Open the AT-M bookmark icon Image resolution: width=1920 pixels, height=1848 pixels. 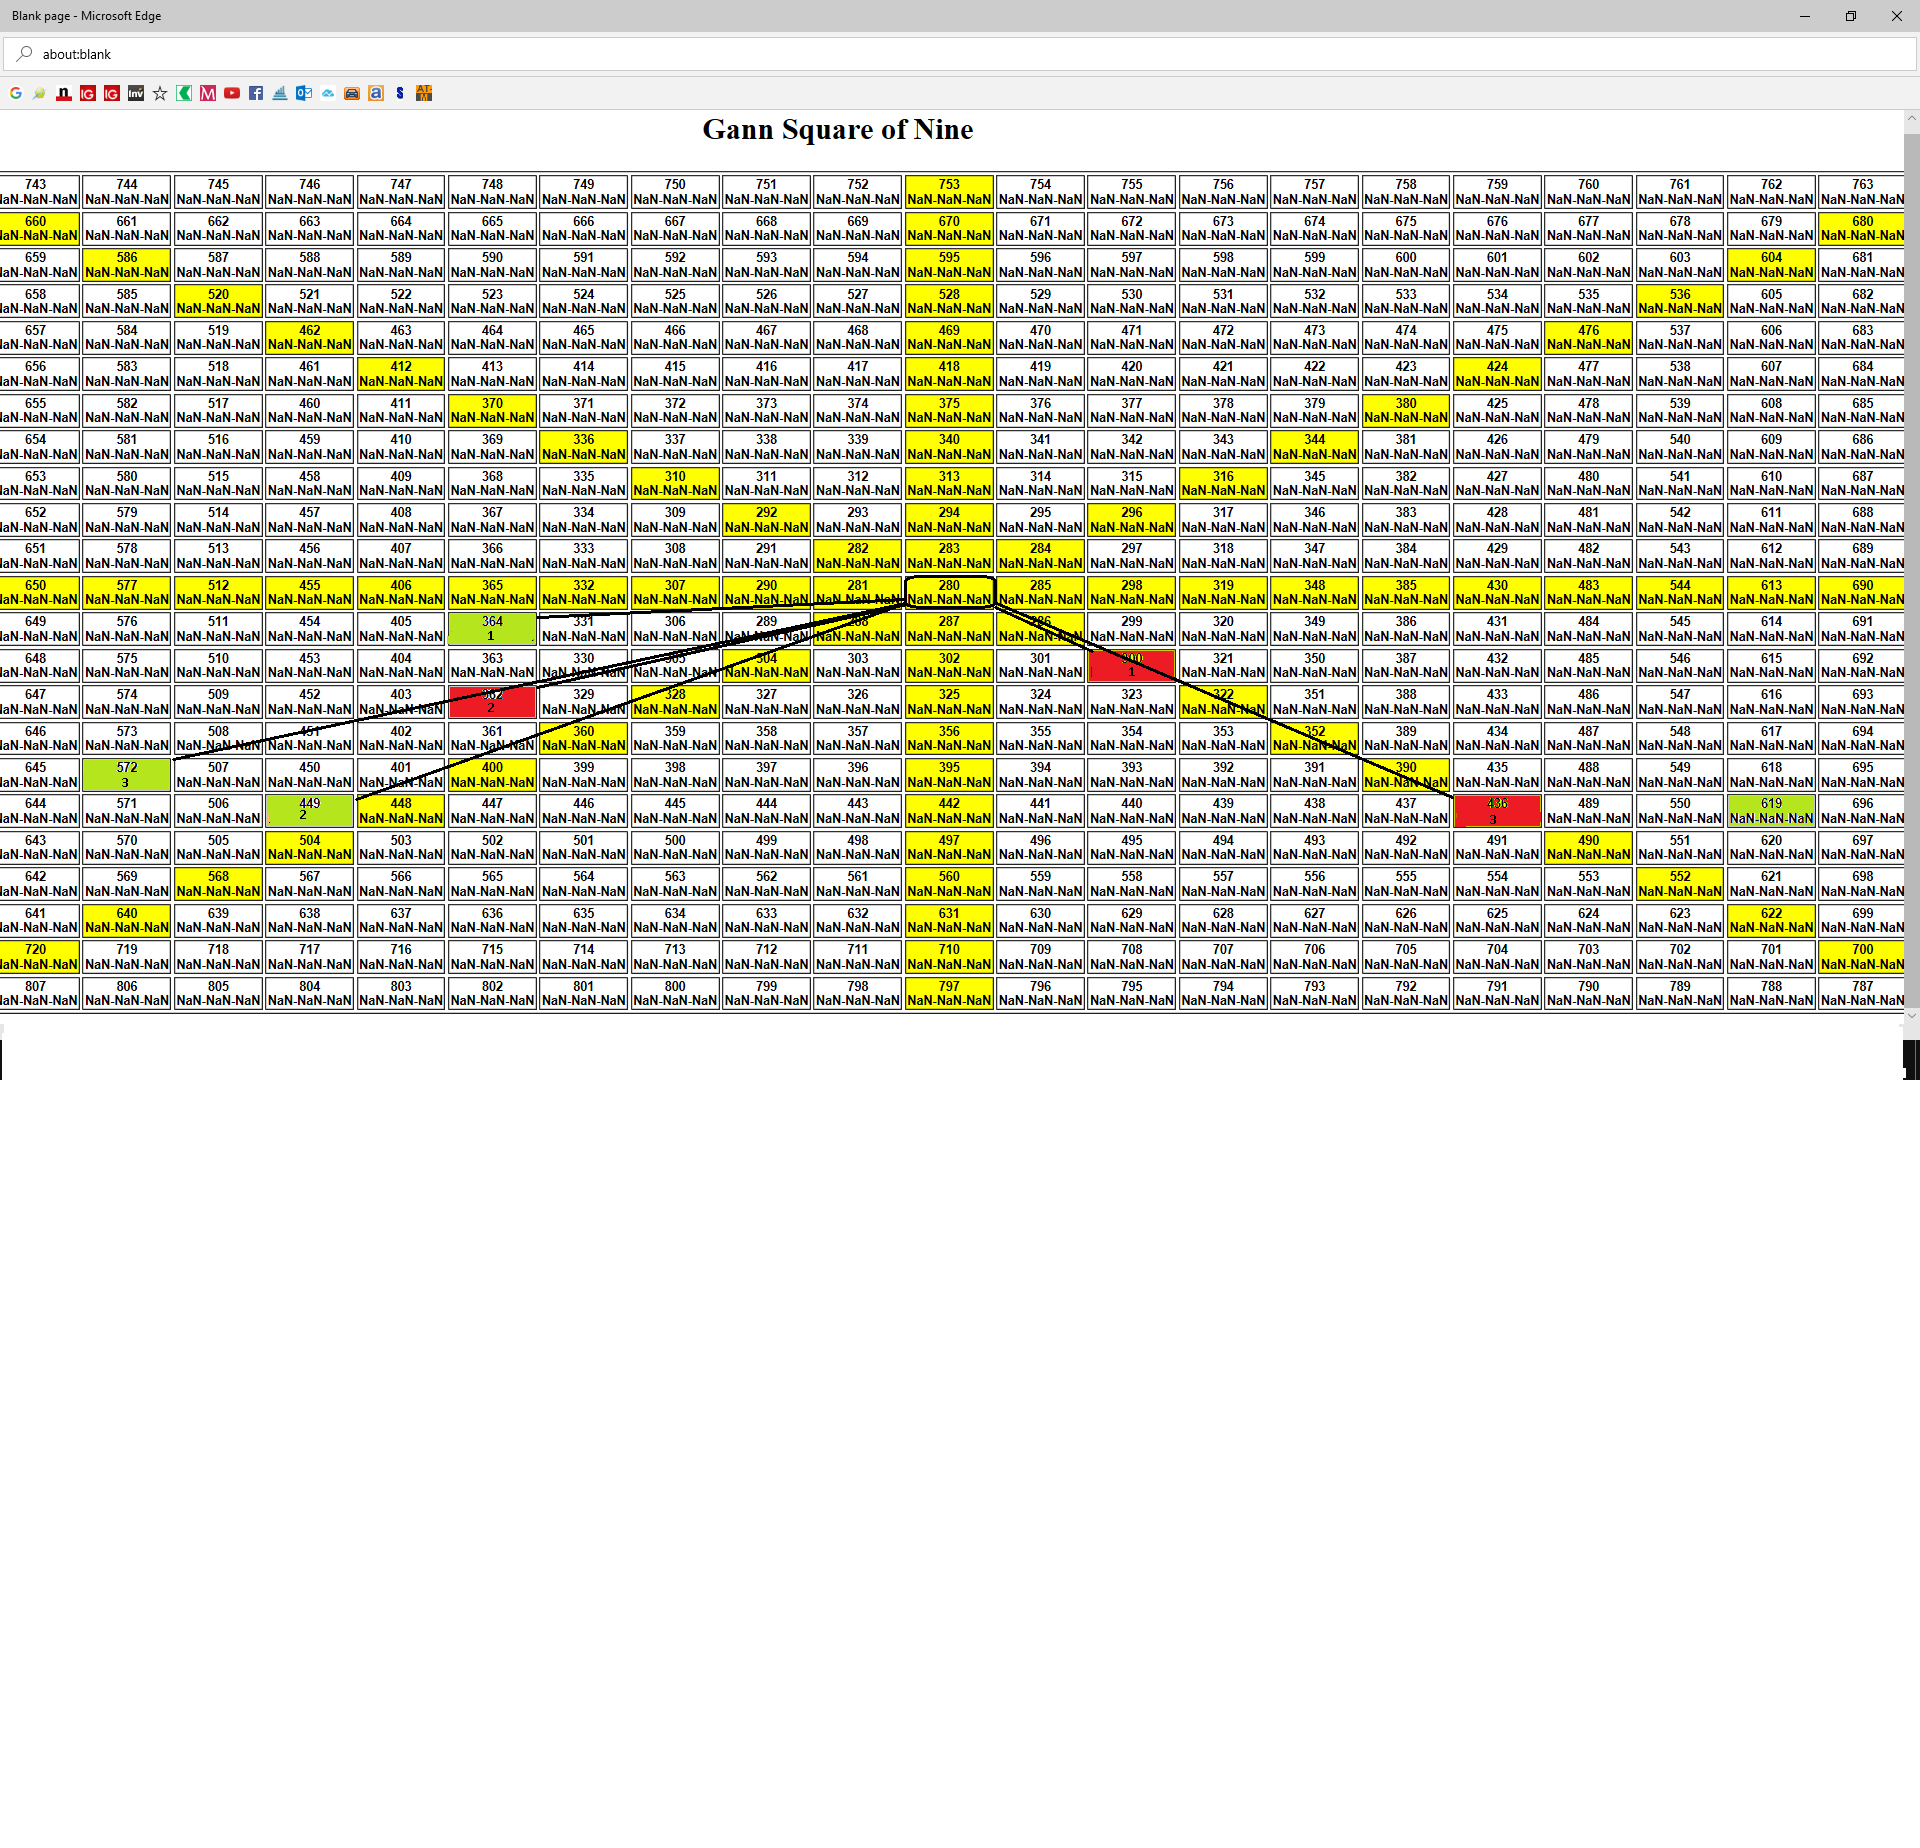coord(424,93)
